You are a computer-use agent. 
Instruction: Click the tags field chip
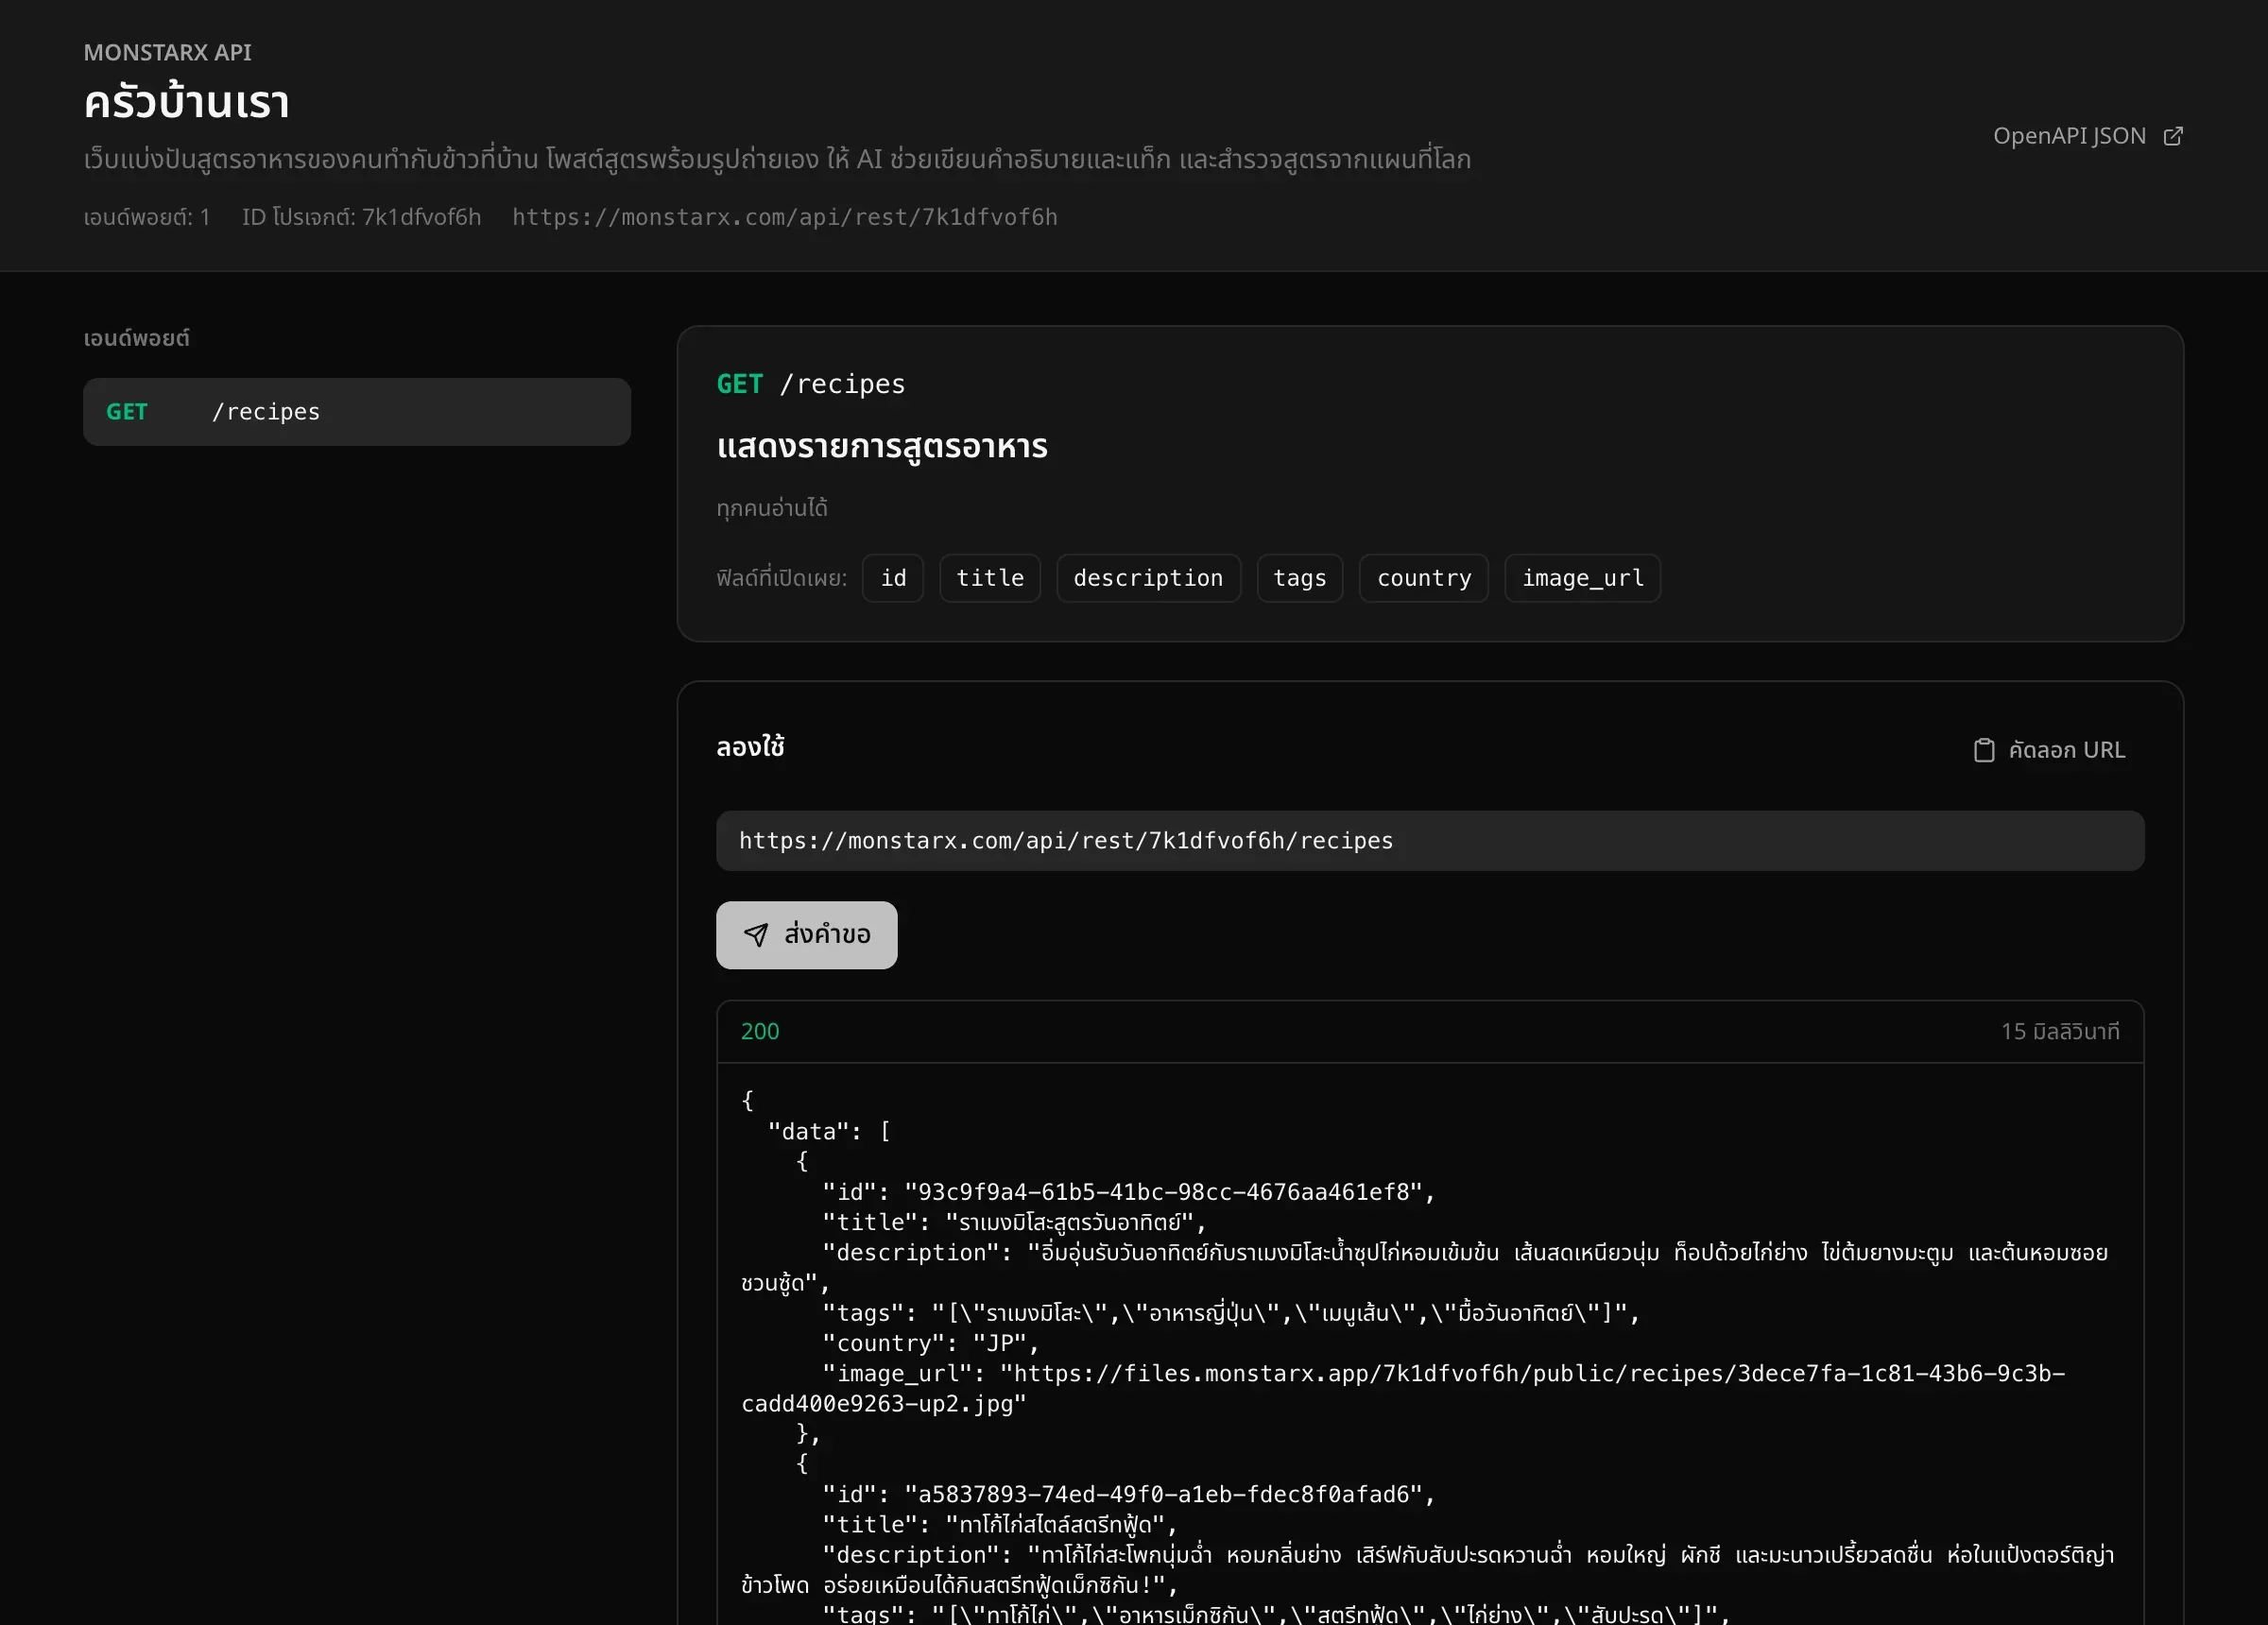click(1299, 578)
